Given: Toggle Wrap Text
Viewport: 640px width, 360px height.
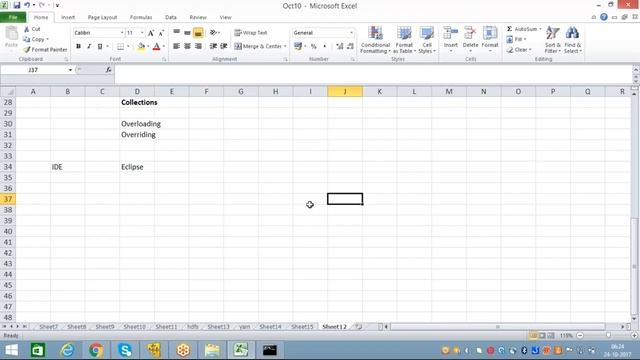Looking at the screenshot, I should click(251, 33).
